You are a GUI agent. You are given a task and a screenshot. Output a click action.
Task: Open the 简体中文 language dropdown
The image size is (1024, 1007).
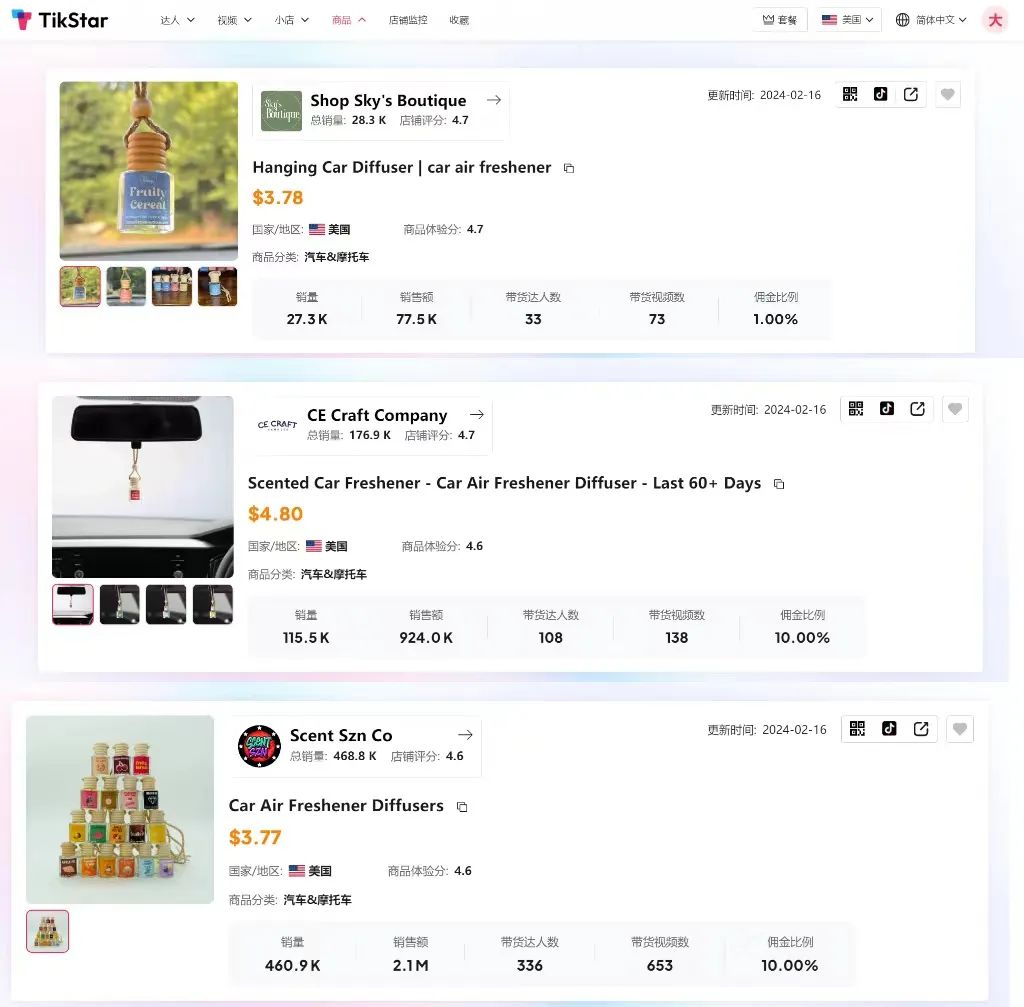click(x=931, y=20)
